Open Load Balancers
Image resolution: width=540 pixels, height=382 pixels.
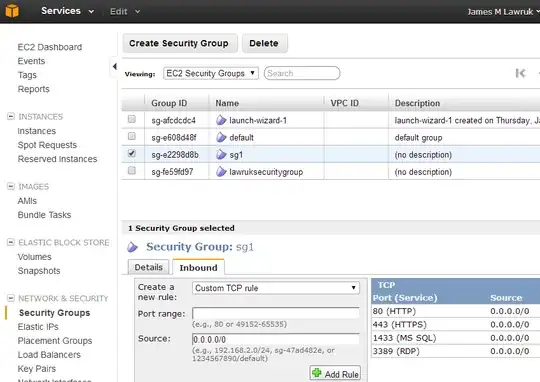tap(49, 355)
